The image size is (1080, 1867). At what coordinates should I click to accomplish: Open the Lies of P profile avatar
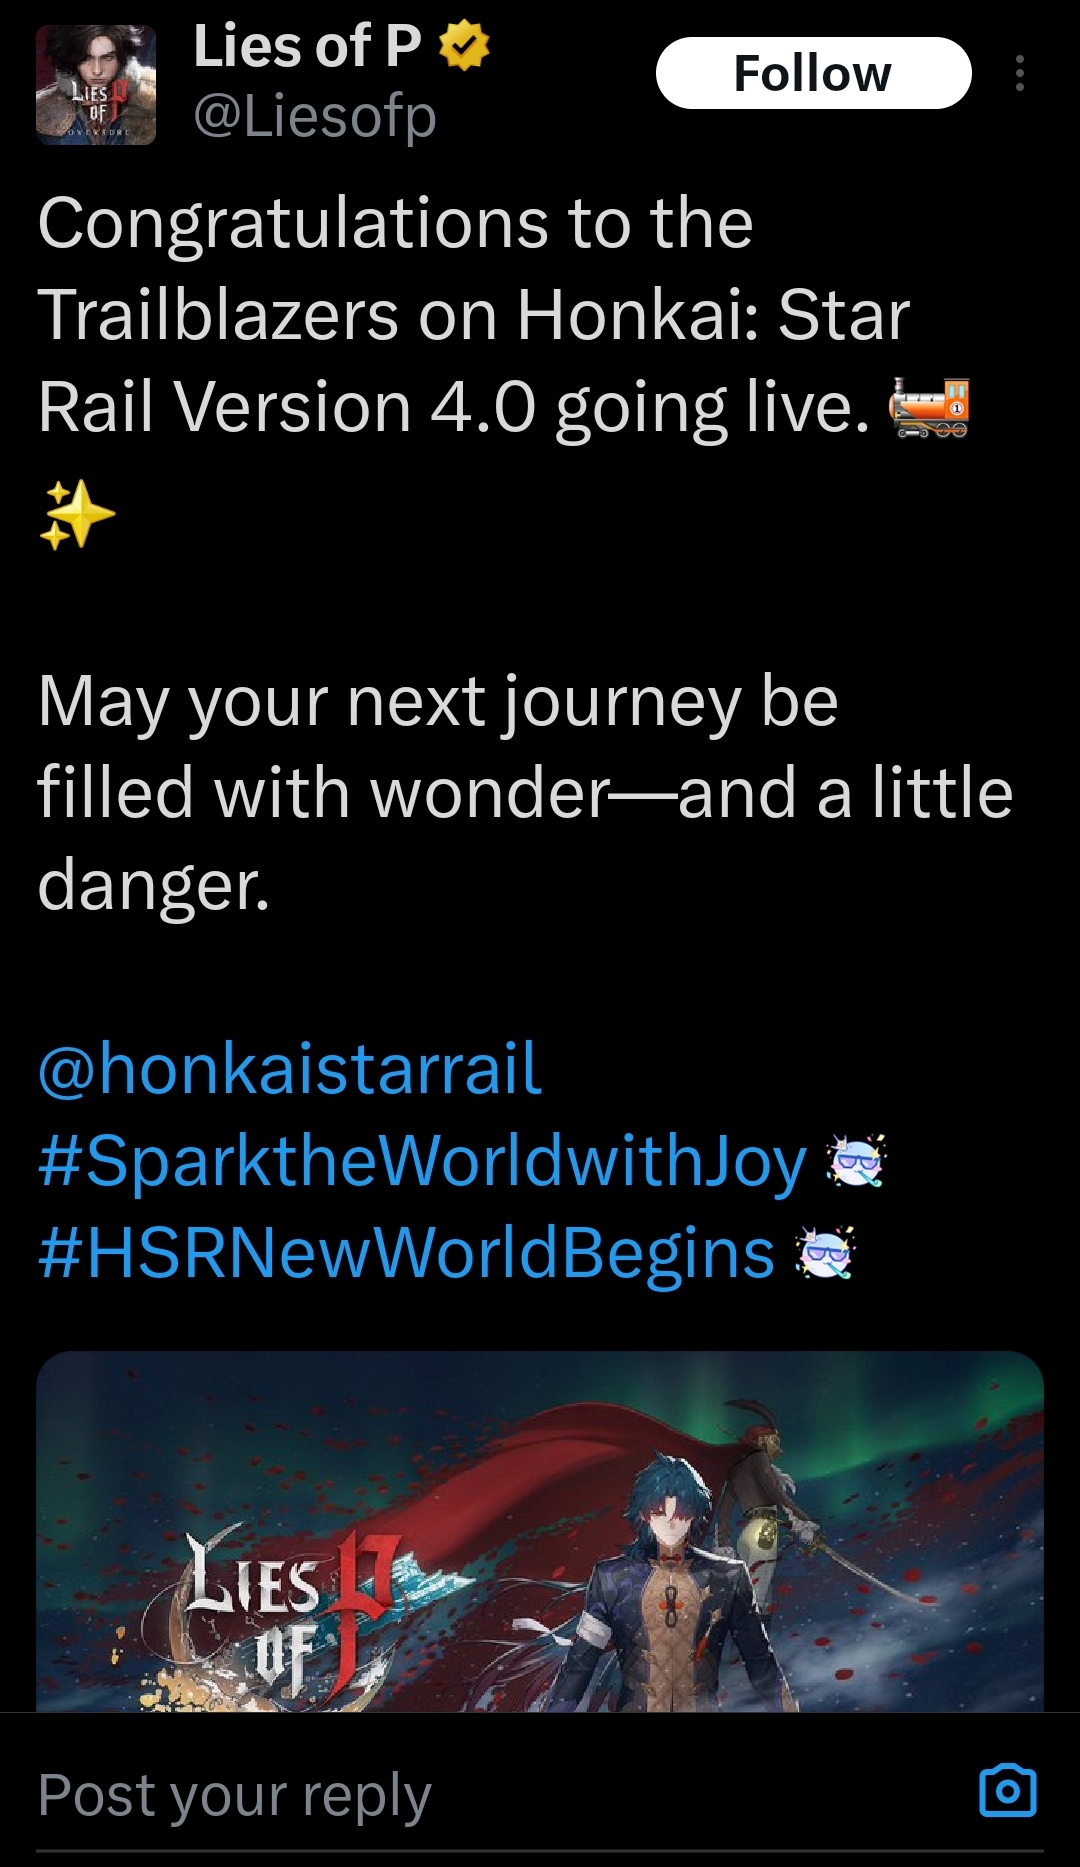(96, 85)
